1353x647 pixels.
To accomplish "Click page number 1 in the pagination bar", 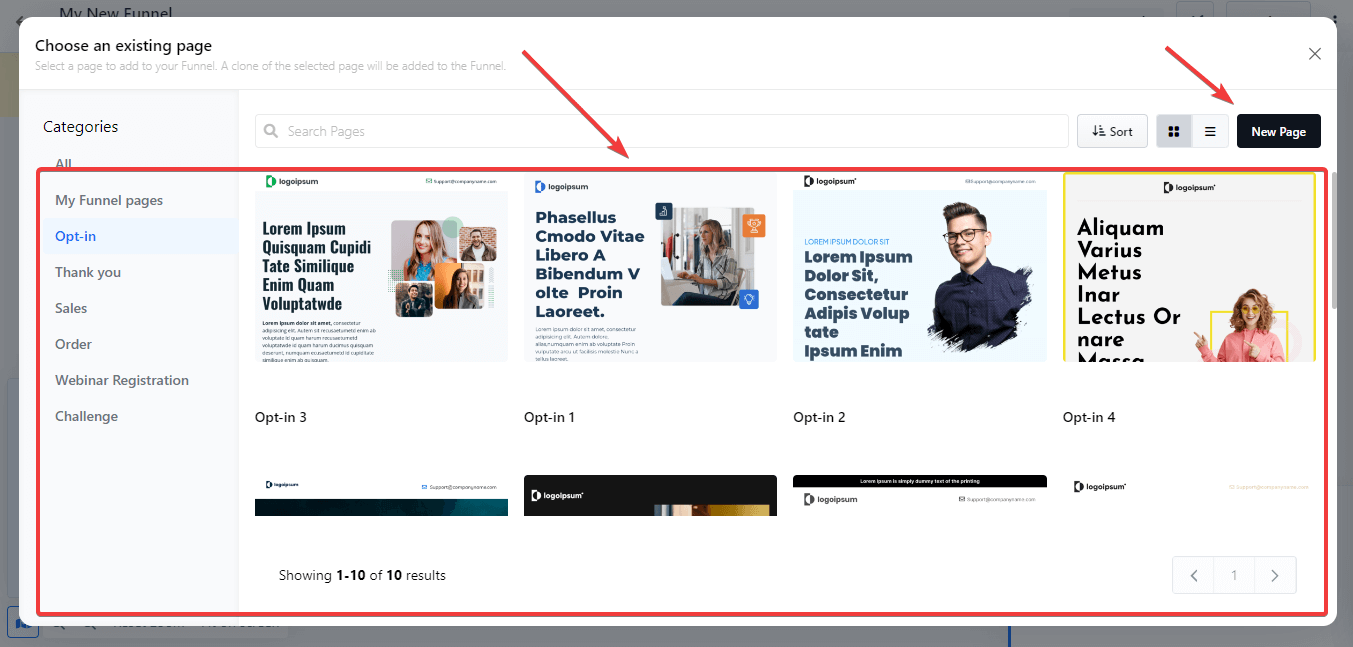I will pyautogui.click(x=1233, y=575).
